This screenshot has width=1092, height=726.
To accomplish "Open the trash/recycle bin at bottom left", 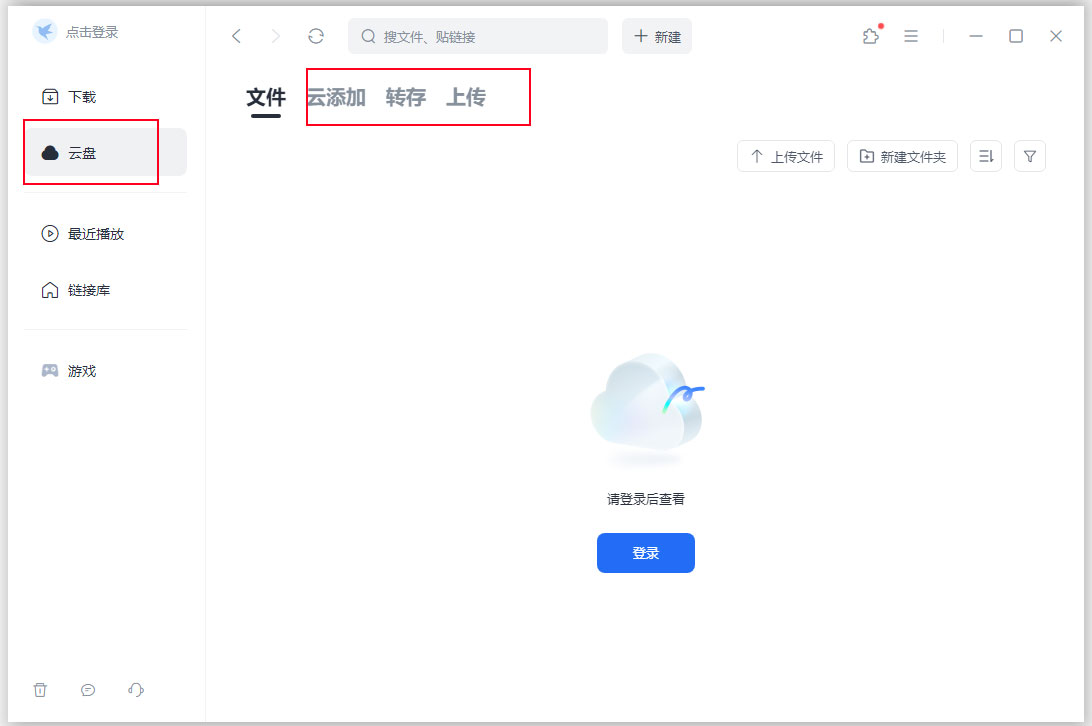I will 40,690.
